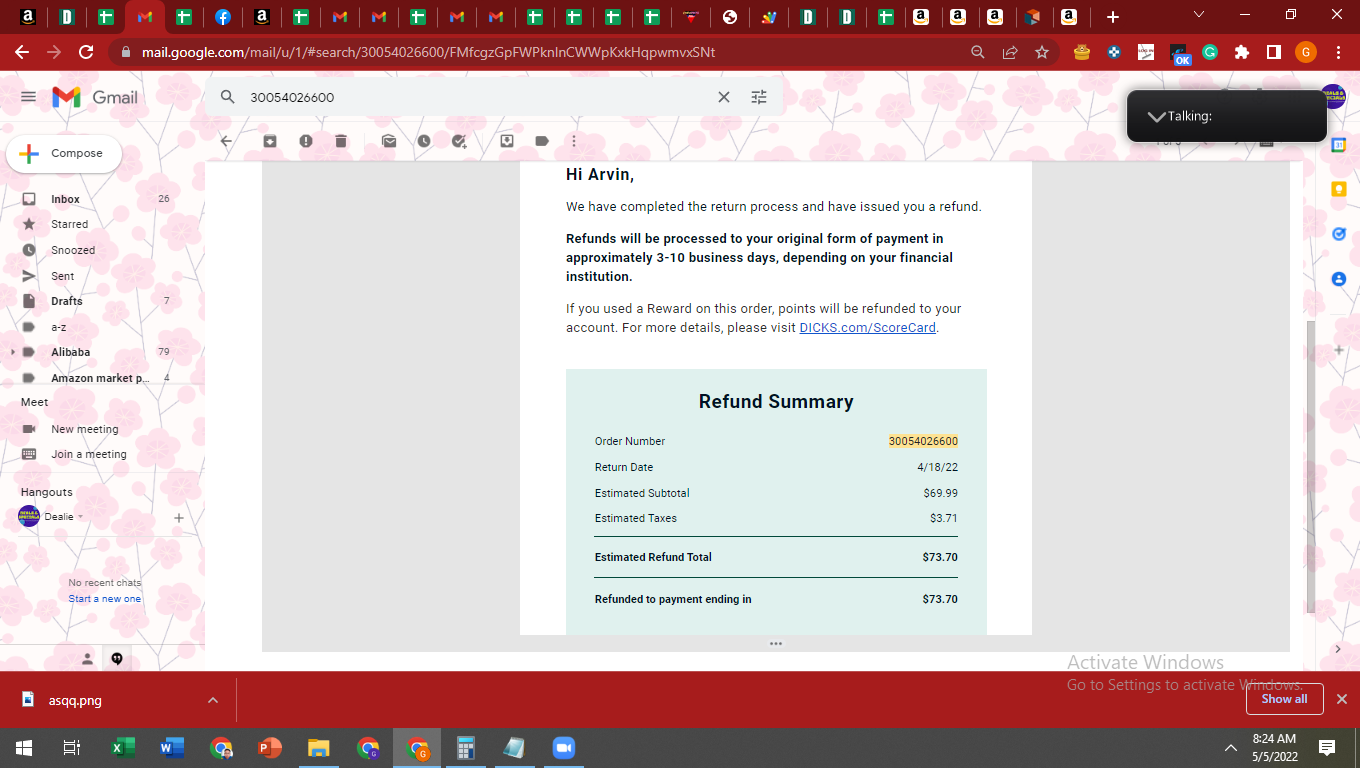The height and width of the screenshot is (768, 1360).
Task: Open the Grammarly extension icon
Action: pyautogui.click(x=1210, y=52)
